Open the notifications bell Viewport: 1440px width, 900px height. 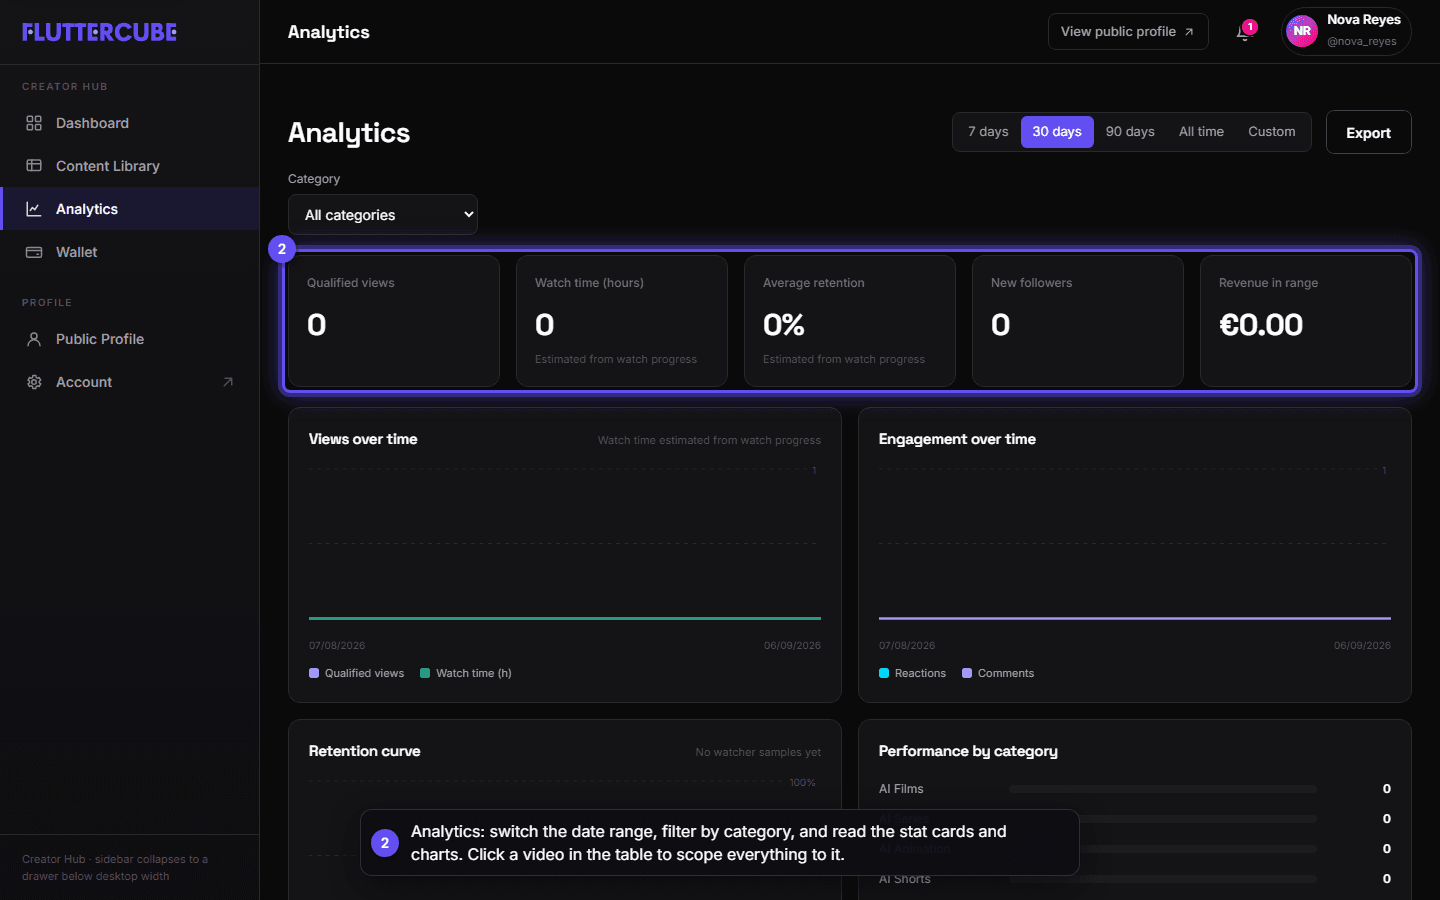click(x=1243, y=32)
